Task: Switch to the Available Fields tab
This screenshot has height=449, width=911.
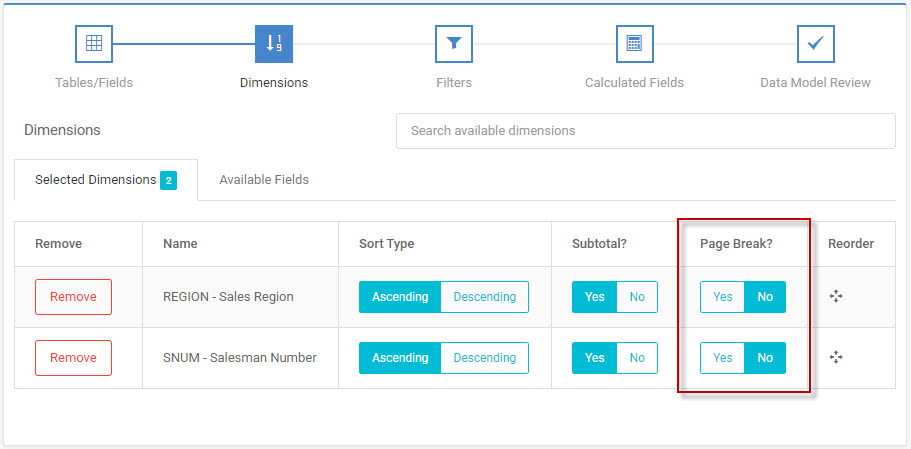Action: tap(264, 180)
